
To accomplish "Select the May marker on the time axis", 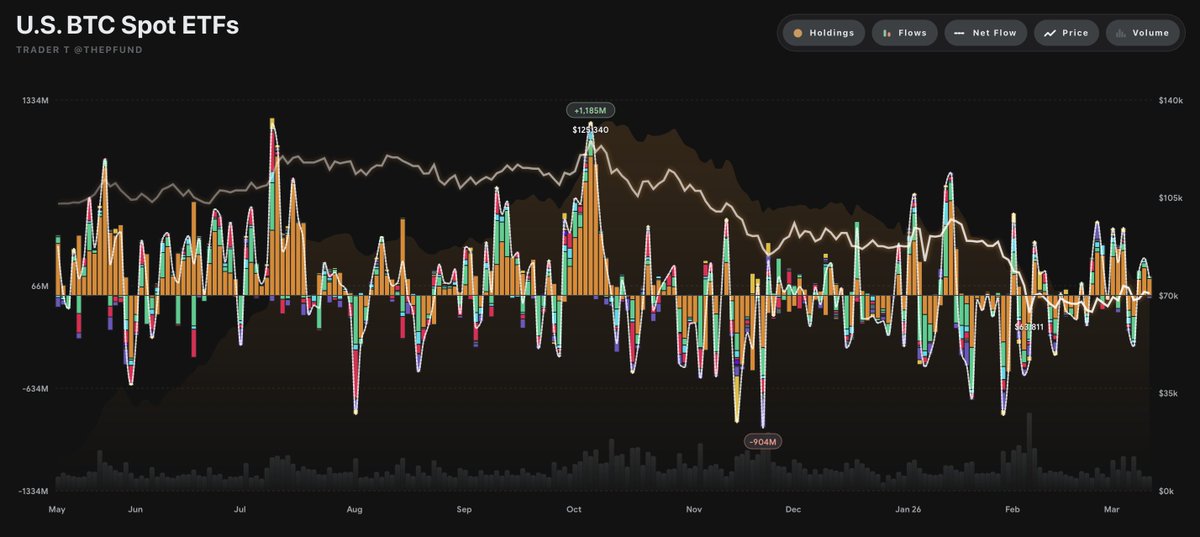I will tap(56, 510).
